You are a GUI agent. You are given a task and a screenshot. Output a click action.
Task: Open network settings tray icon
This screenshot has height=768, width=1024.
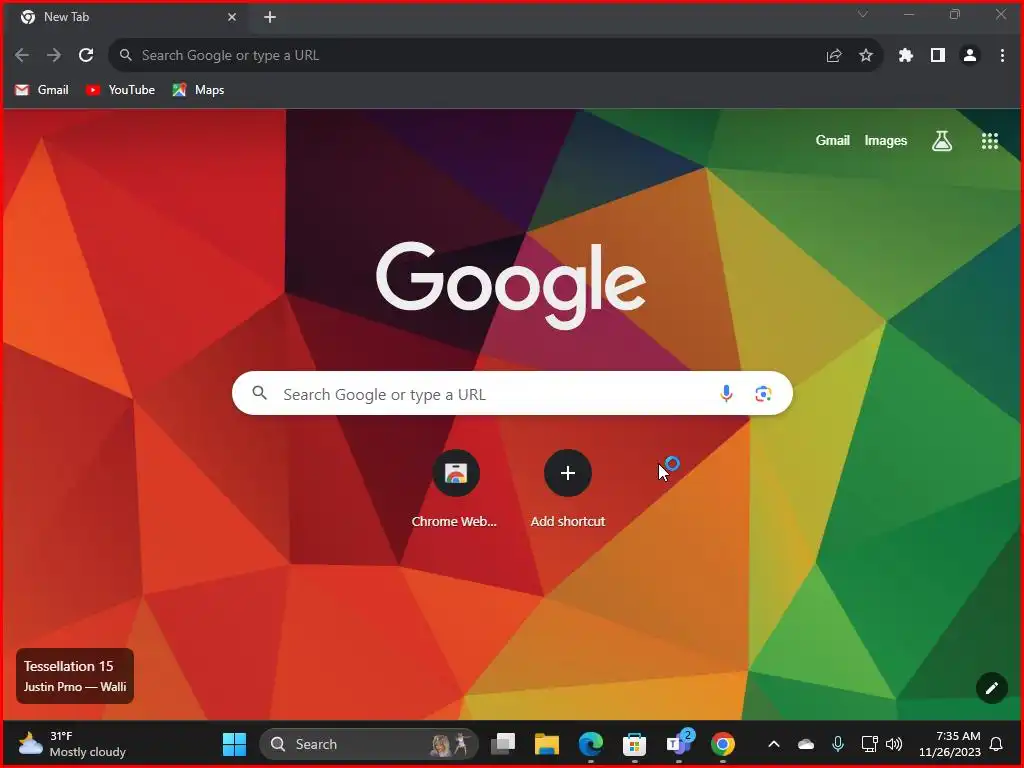coord(869,744)
